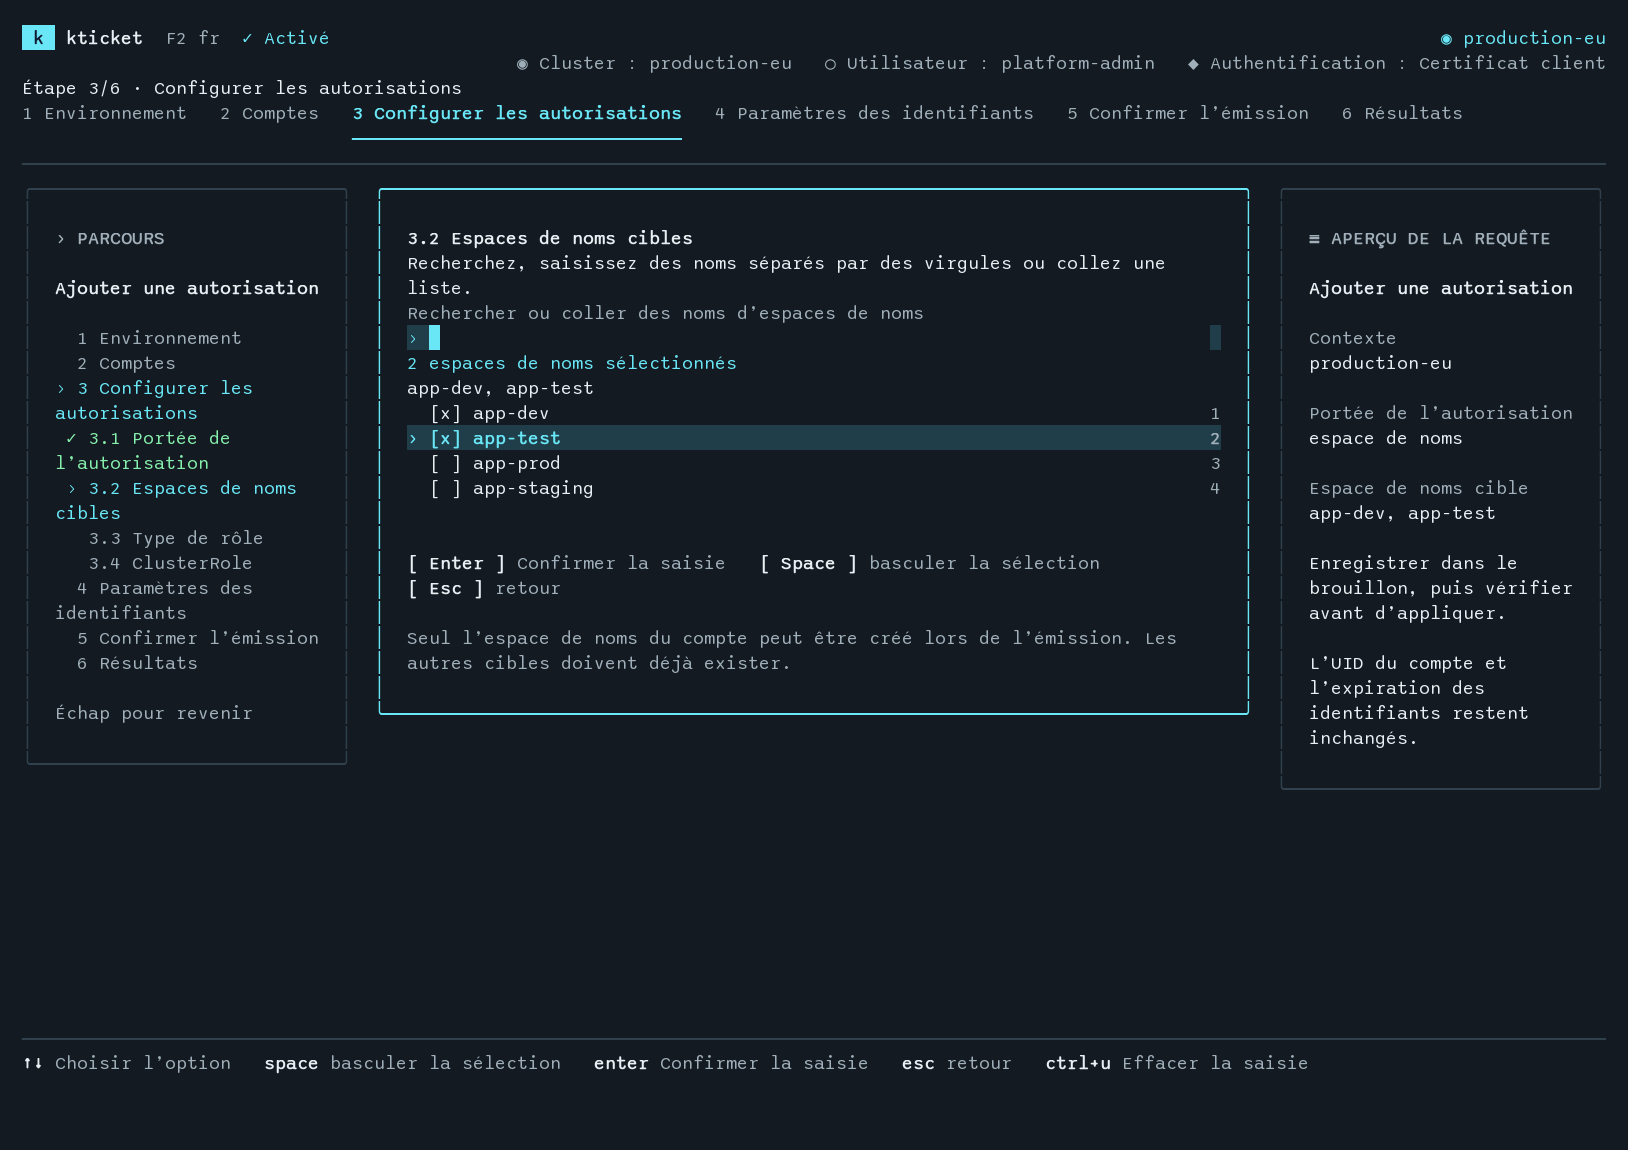This screenshot has height=1150, width=1628.
Task: Select sidebar step 1 Environnement
Action: 159,338
